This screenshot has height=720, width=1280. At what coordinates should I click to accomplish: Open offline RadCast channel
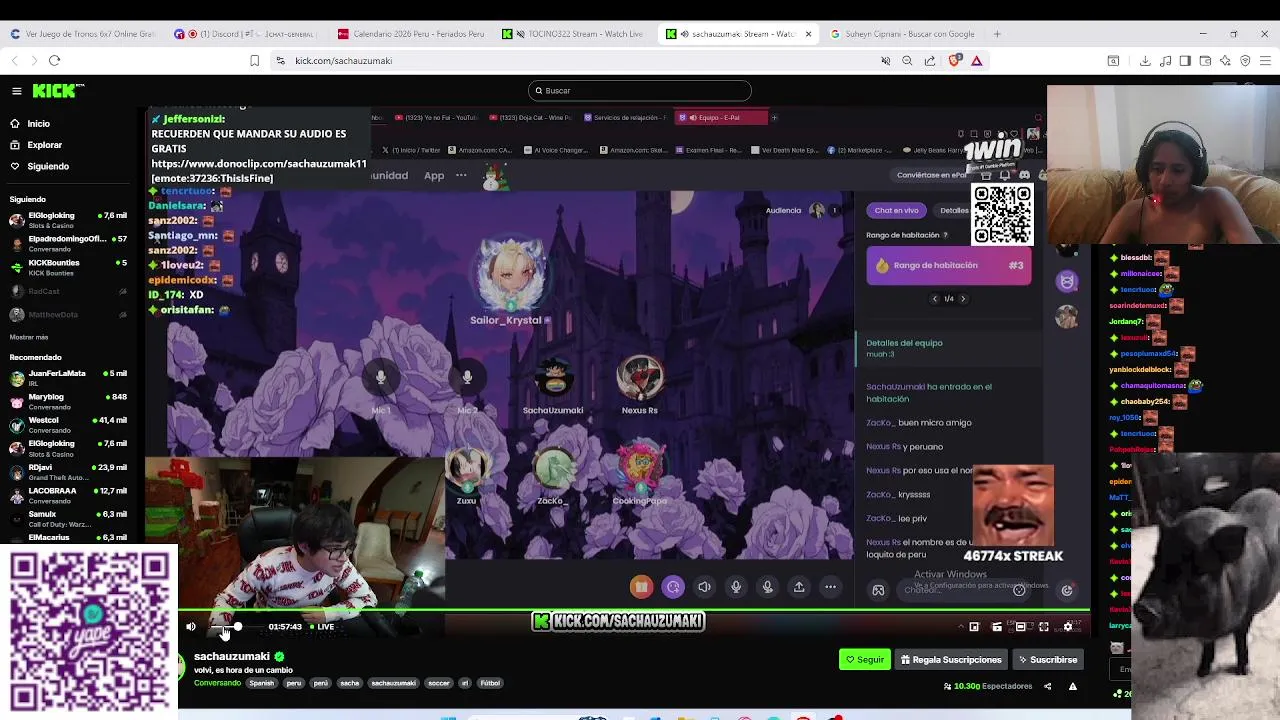68,291
